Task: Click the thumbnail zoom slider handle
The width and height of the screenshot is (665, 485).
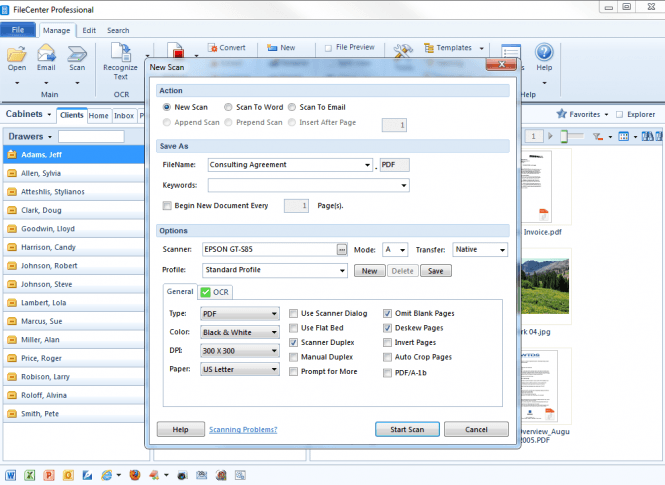Action: pos(564,136)
